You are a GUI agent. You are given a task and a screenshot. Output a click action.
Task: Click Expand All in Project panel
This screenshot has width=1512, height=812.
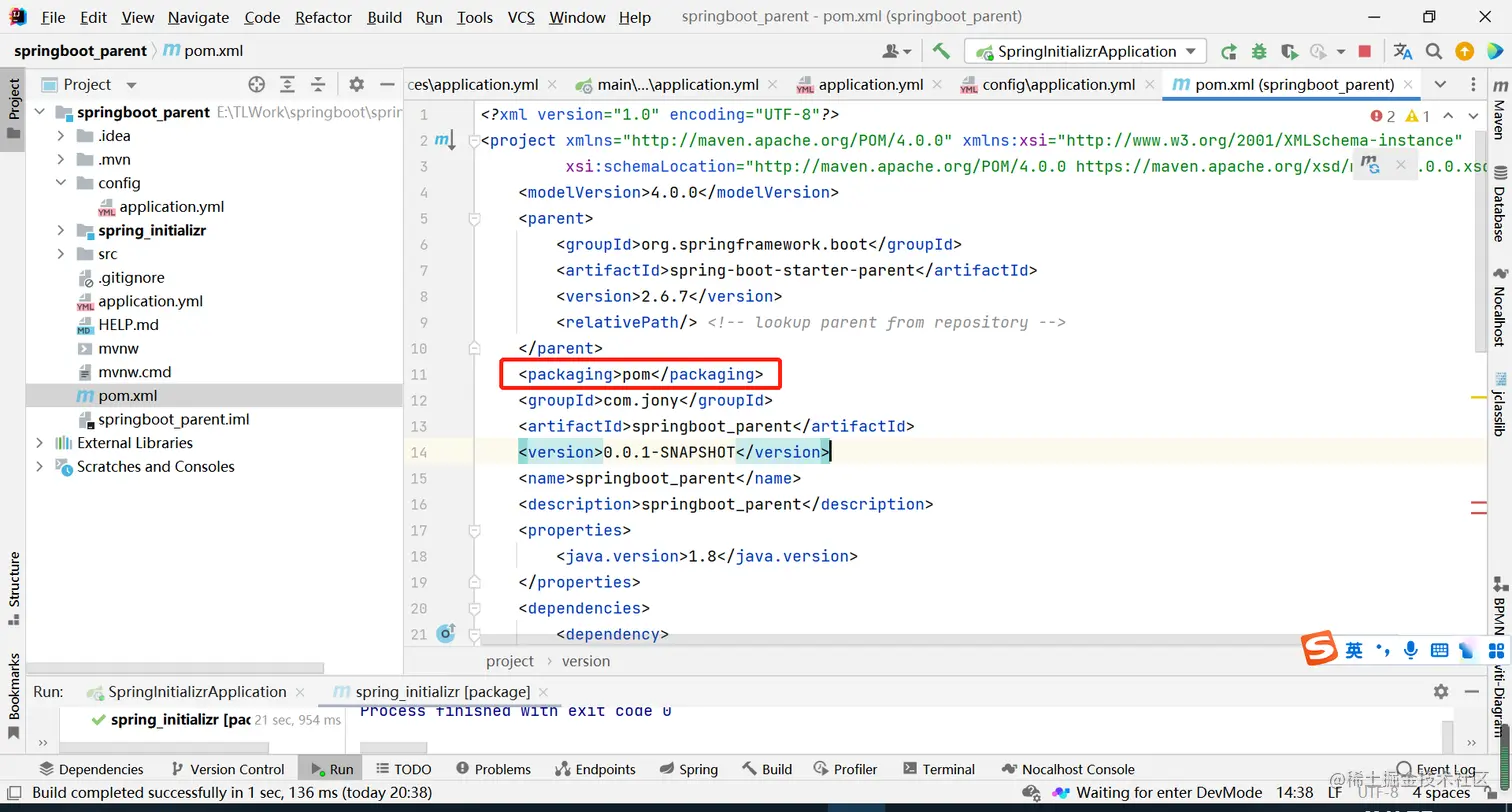pos(287,85)
